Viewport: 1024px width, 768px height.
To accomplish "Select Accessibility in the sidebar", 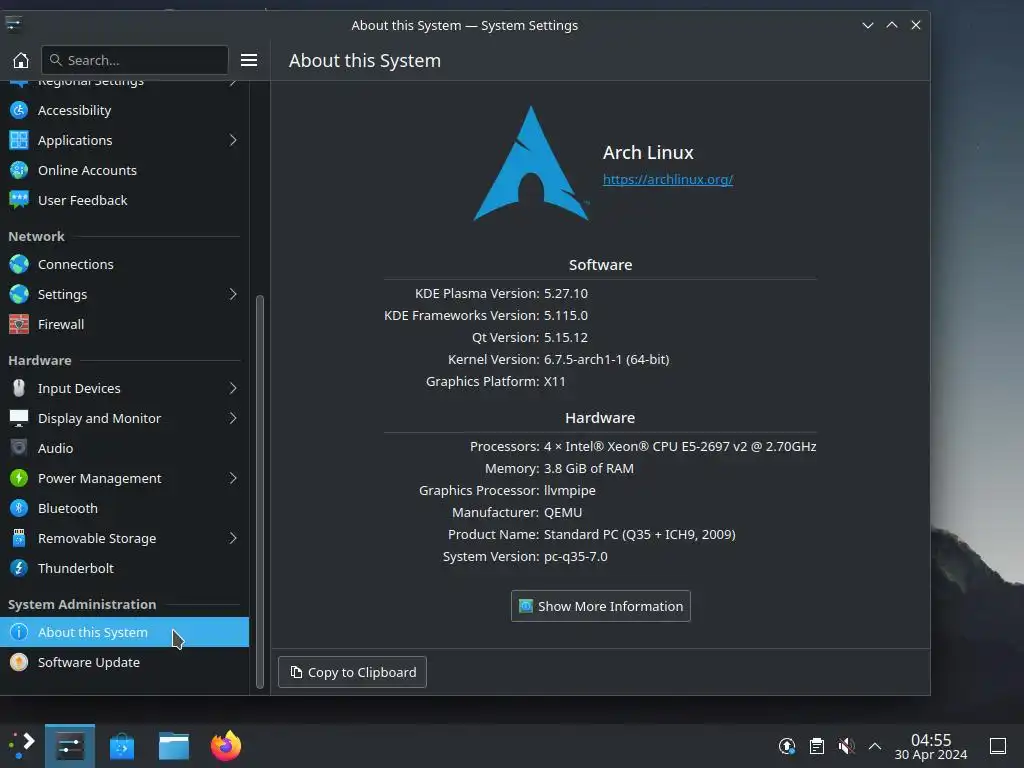I will click(124, 110).
